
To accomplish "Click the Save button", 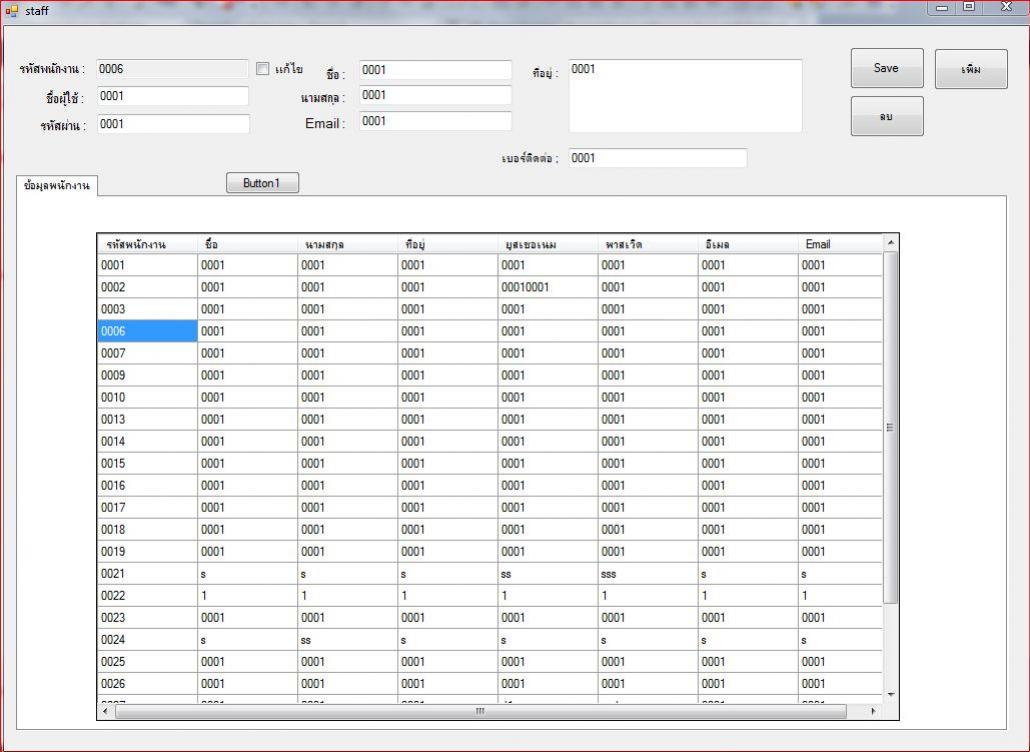I will [886, 69].
